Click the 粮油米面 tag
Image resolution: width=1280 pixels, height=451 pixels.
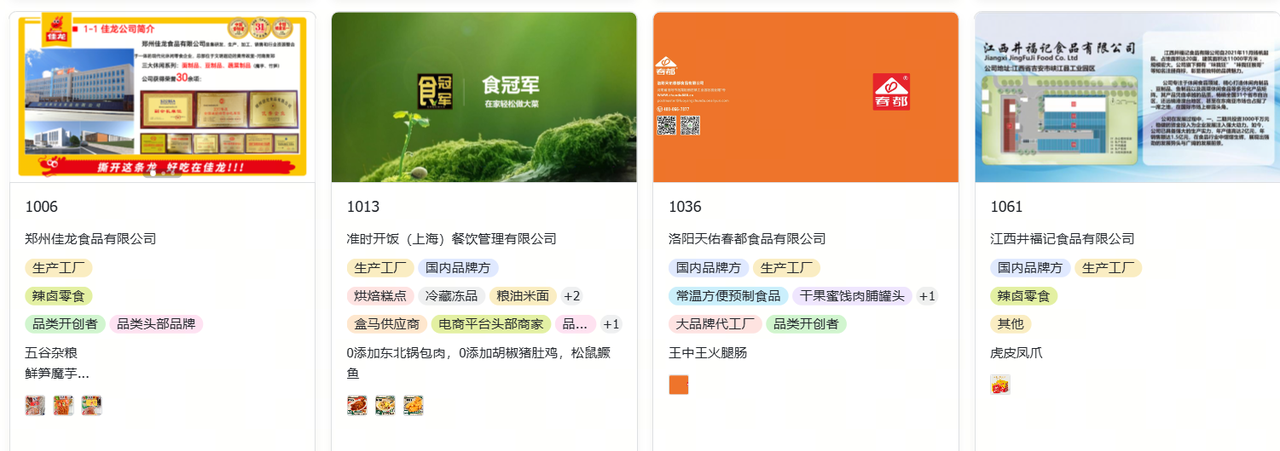pyautogui.click(x=523, y=296)
